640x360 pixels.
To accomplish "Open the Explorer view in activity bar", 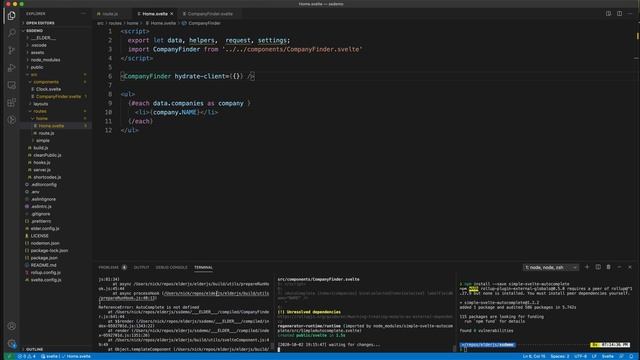I will click(x=11, y=16).
